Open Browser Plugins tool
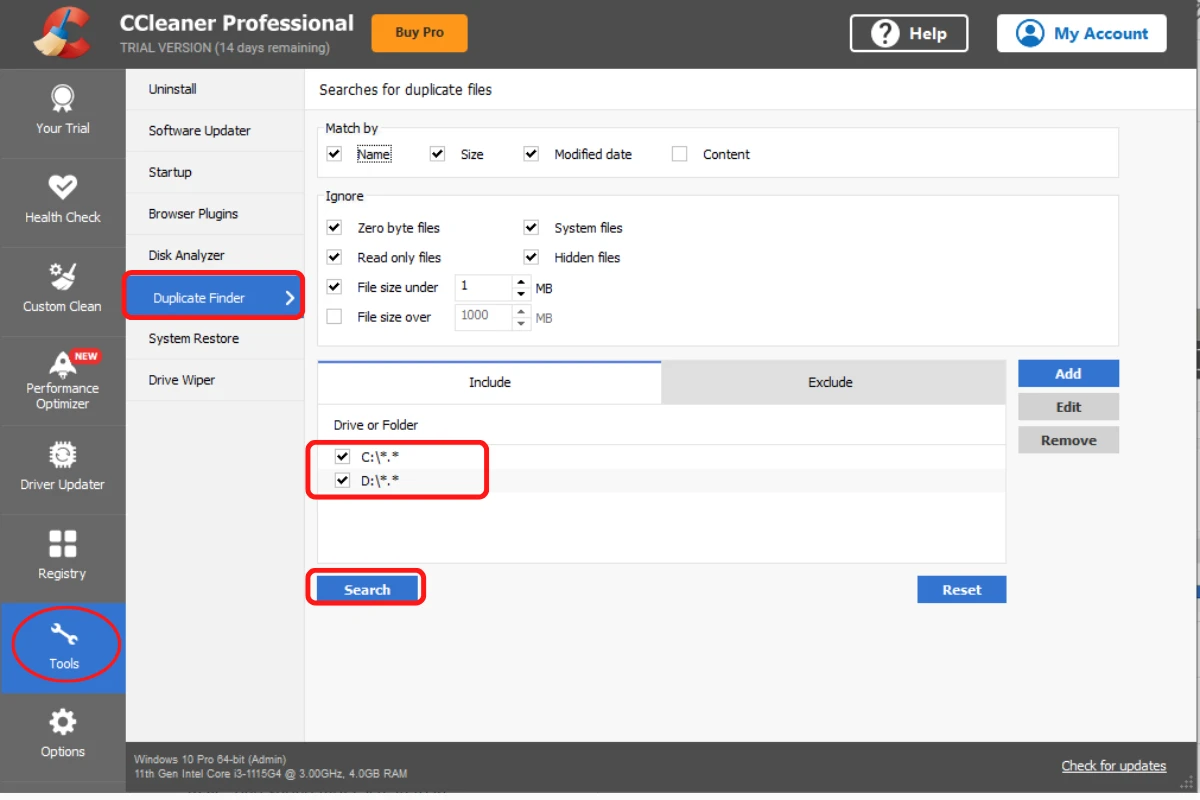Viewport: 1200px width, 800px height. pos(215,214)
